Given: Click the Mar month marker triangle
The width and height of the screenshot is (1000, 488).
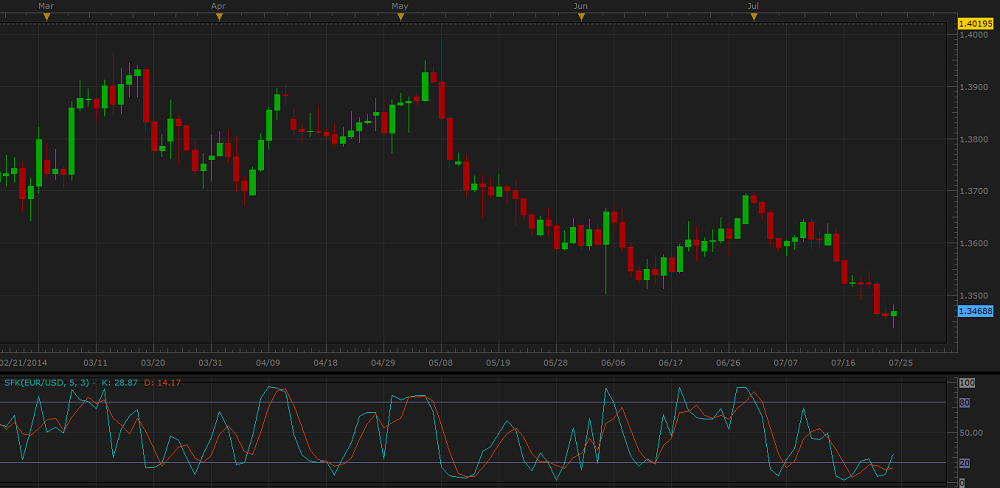Looking at the screenshot, I should coord(47,17).
